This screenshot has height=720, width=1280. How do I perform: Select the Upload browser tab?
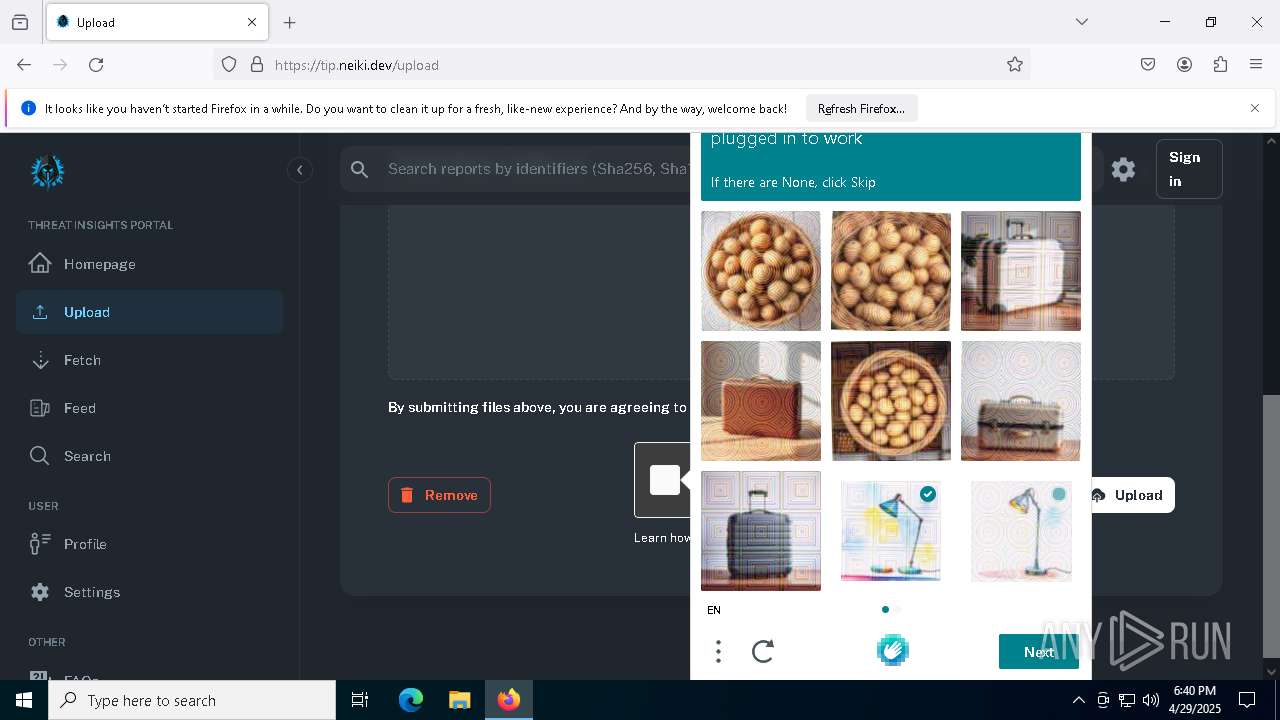(157, 22)
